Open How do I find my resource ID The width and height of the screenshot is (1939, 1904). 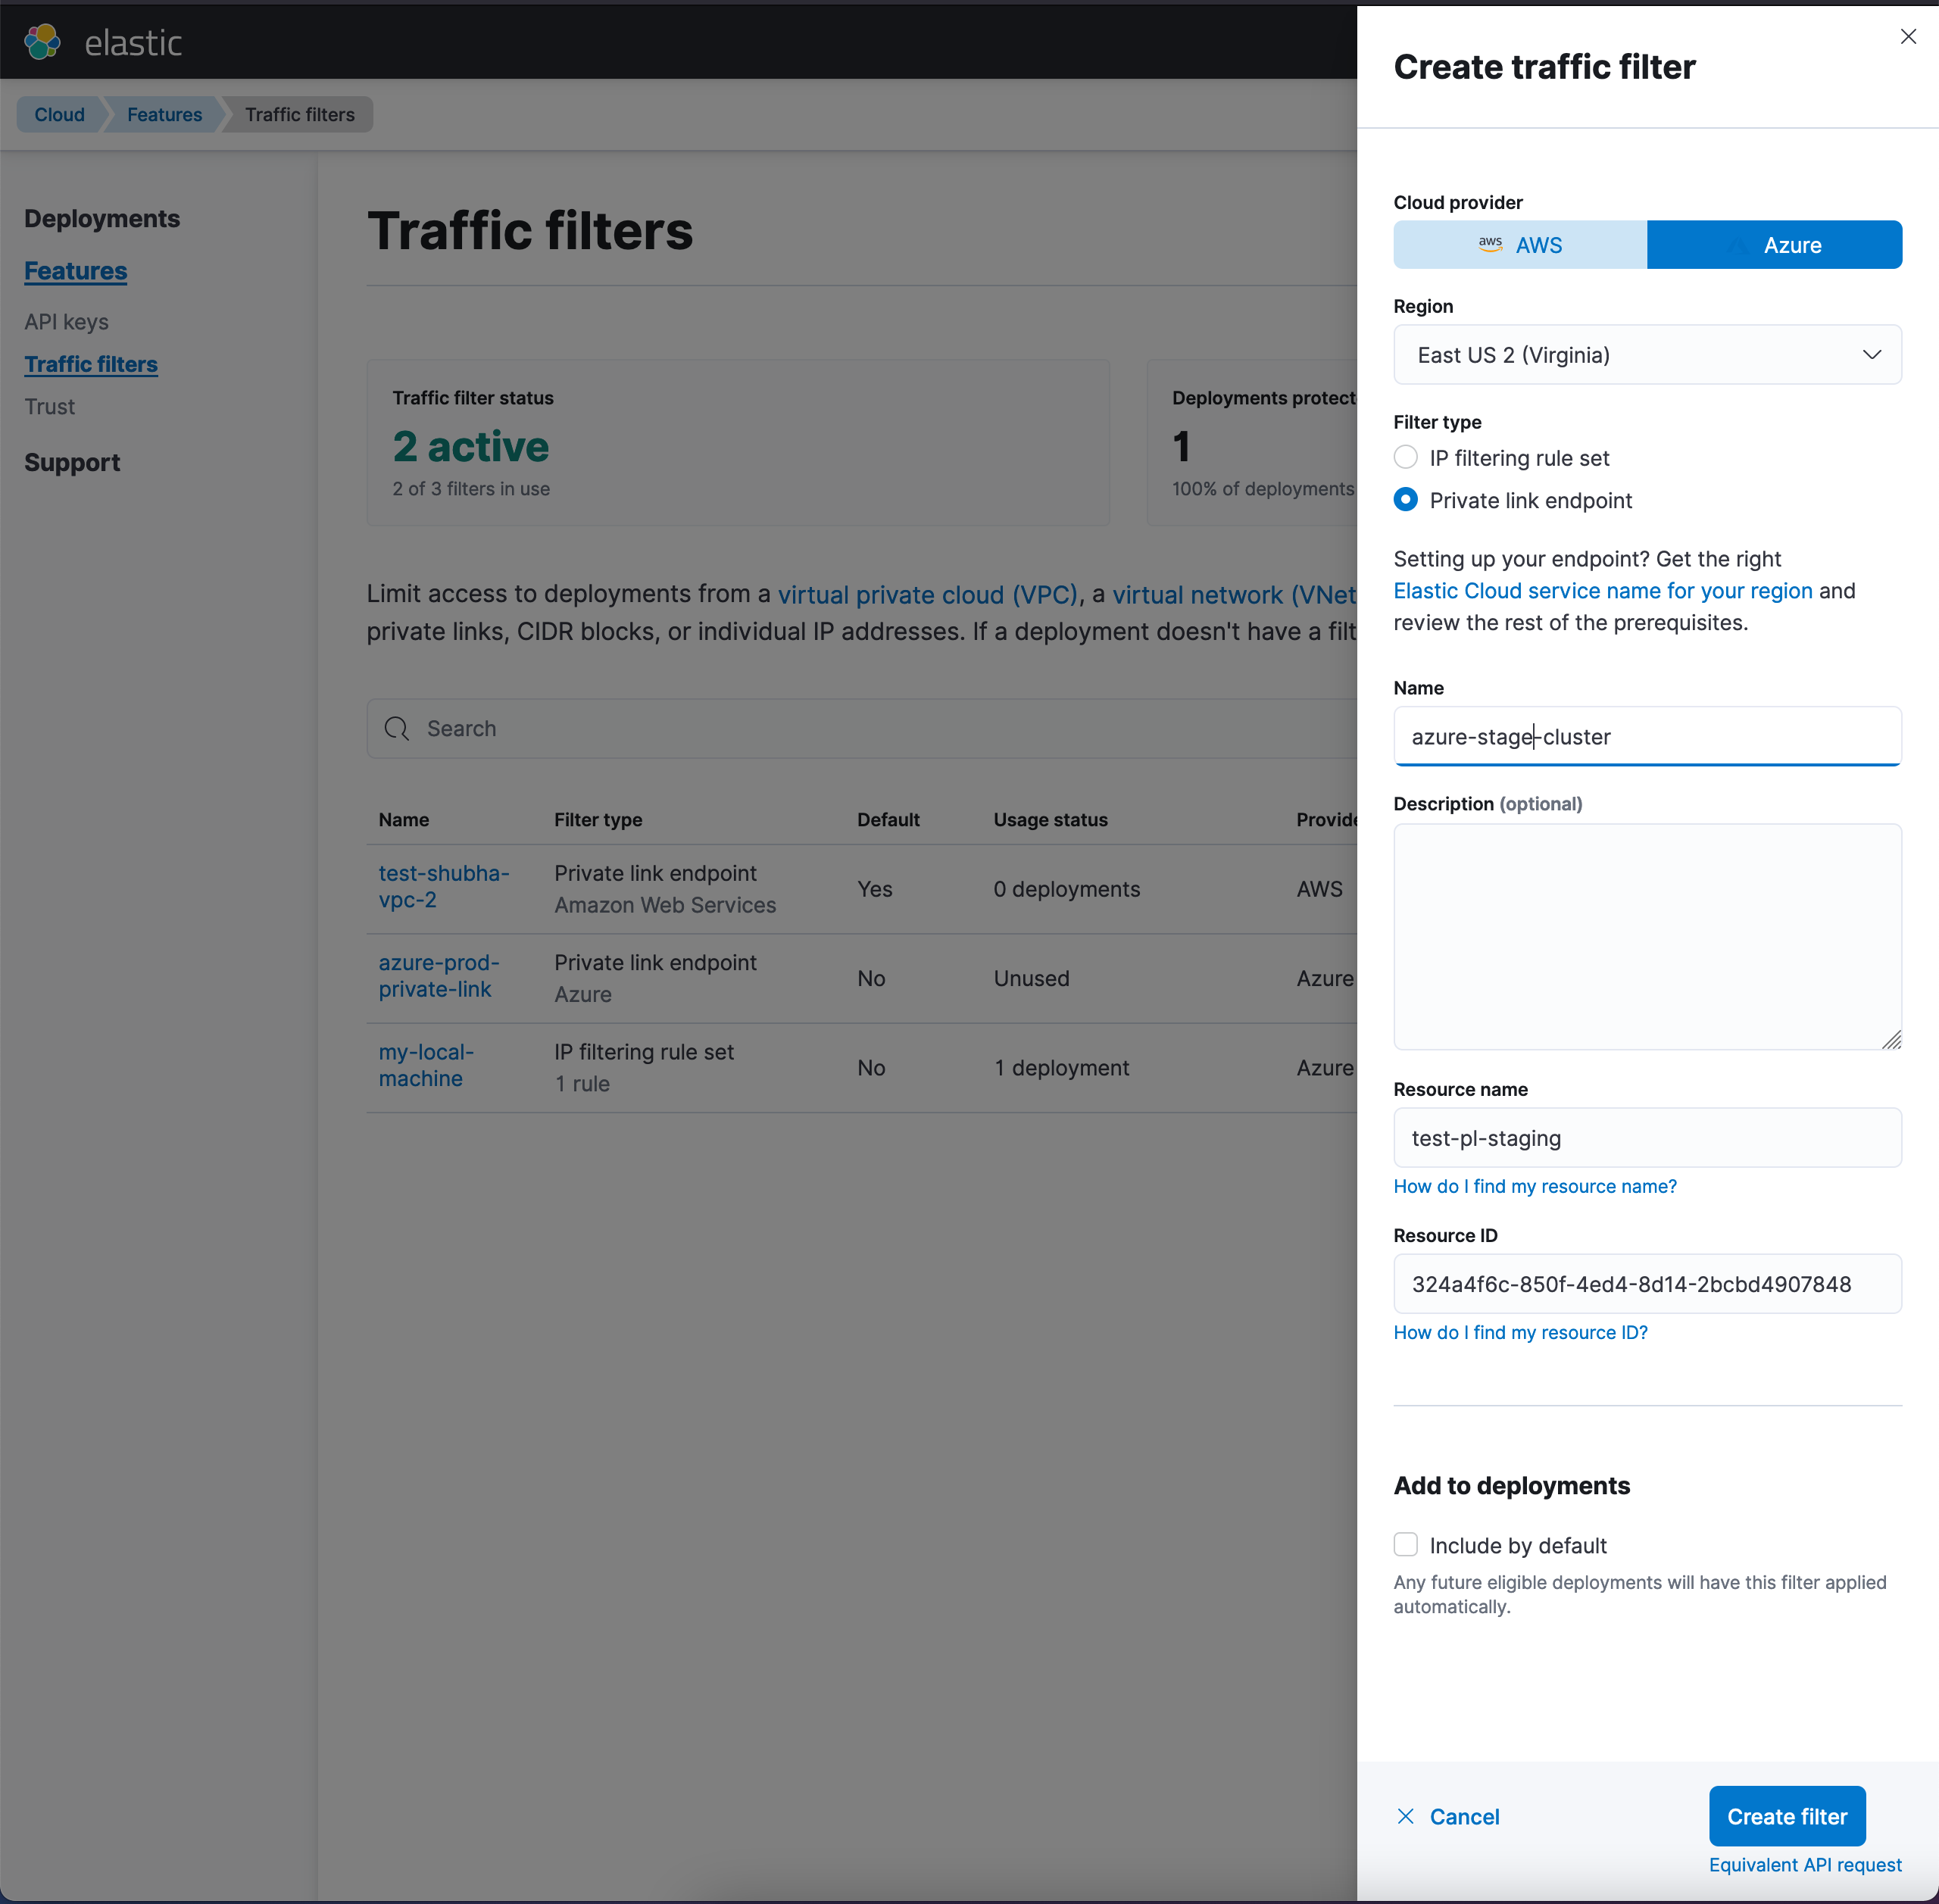coord(1520,1332)
